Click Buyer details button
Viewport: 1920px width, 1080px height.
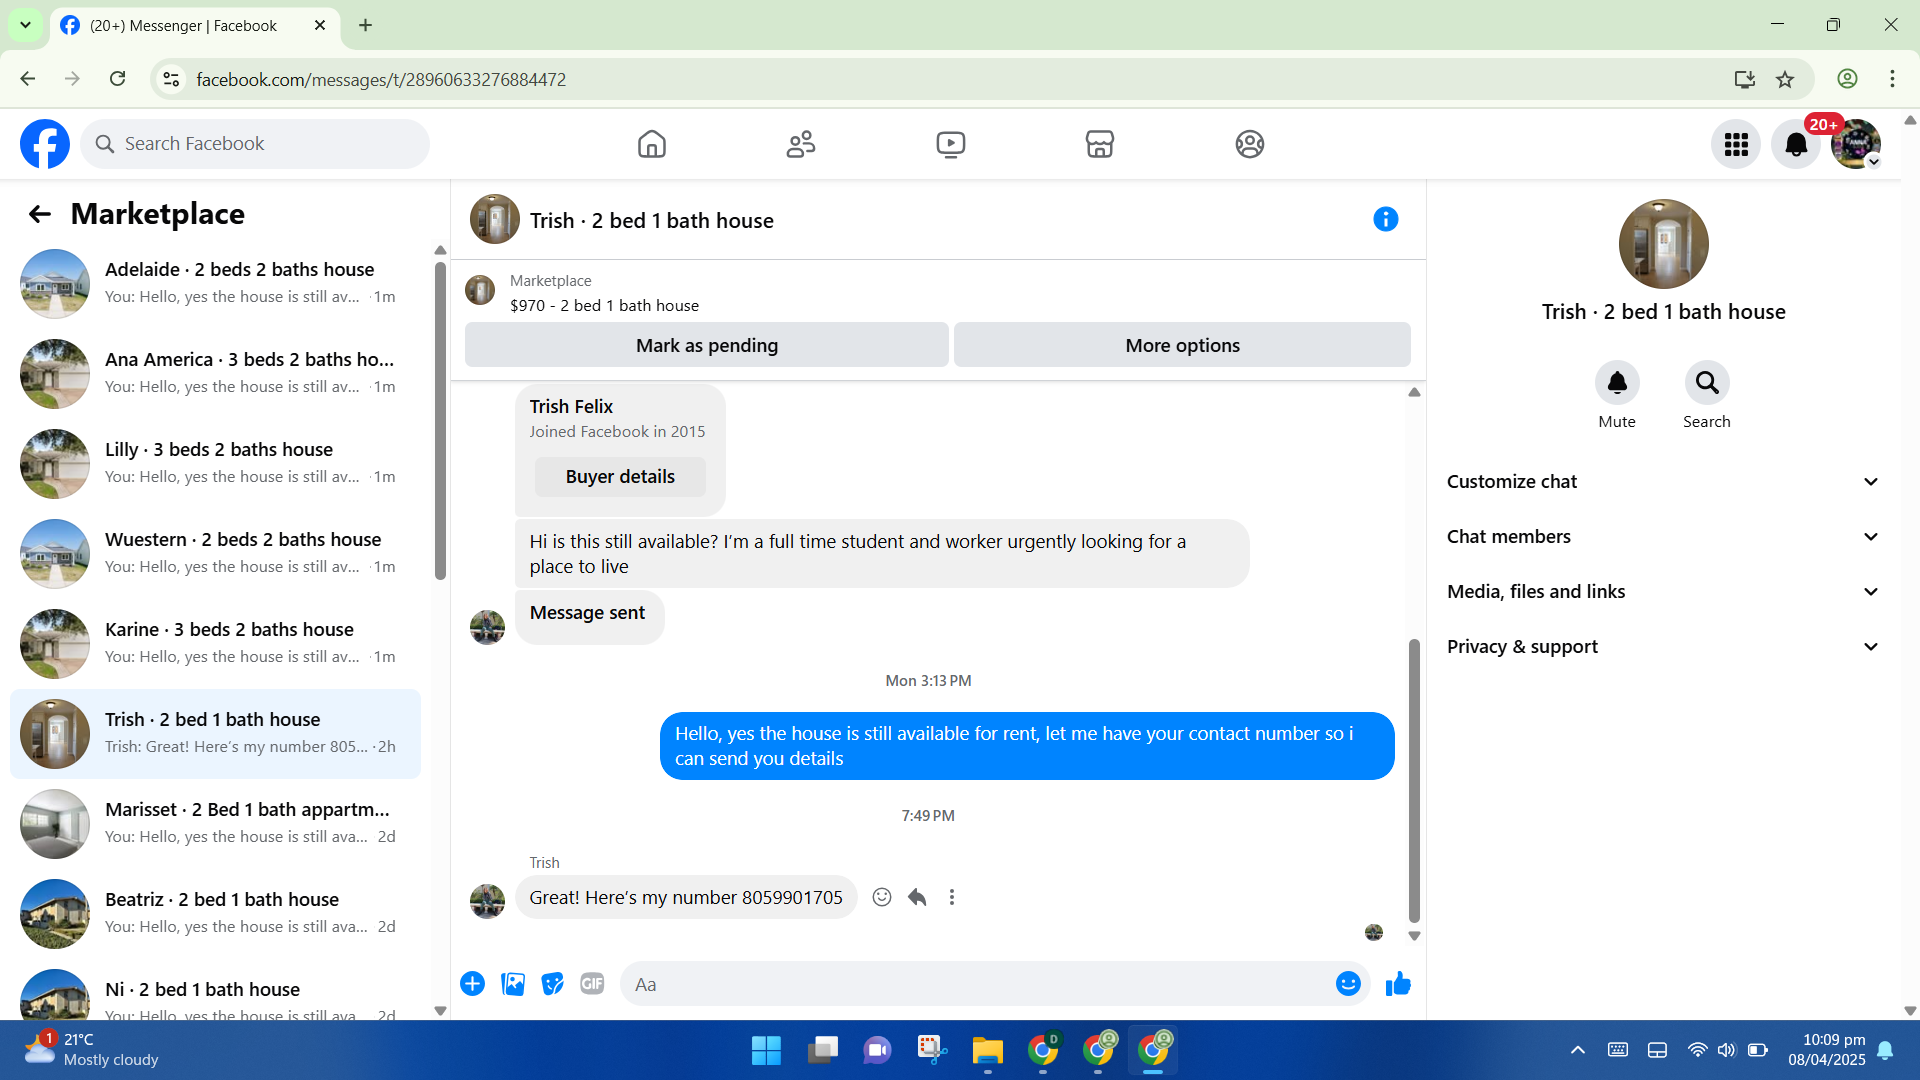tap(620, 477)
